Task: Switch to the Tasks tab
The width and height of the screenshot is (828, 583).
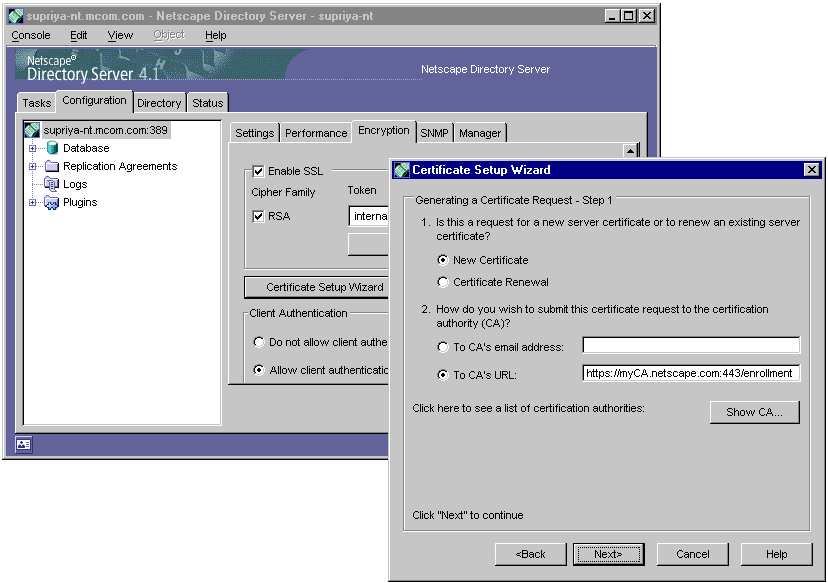Action: [x=36, y=103]
